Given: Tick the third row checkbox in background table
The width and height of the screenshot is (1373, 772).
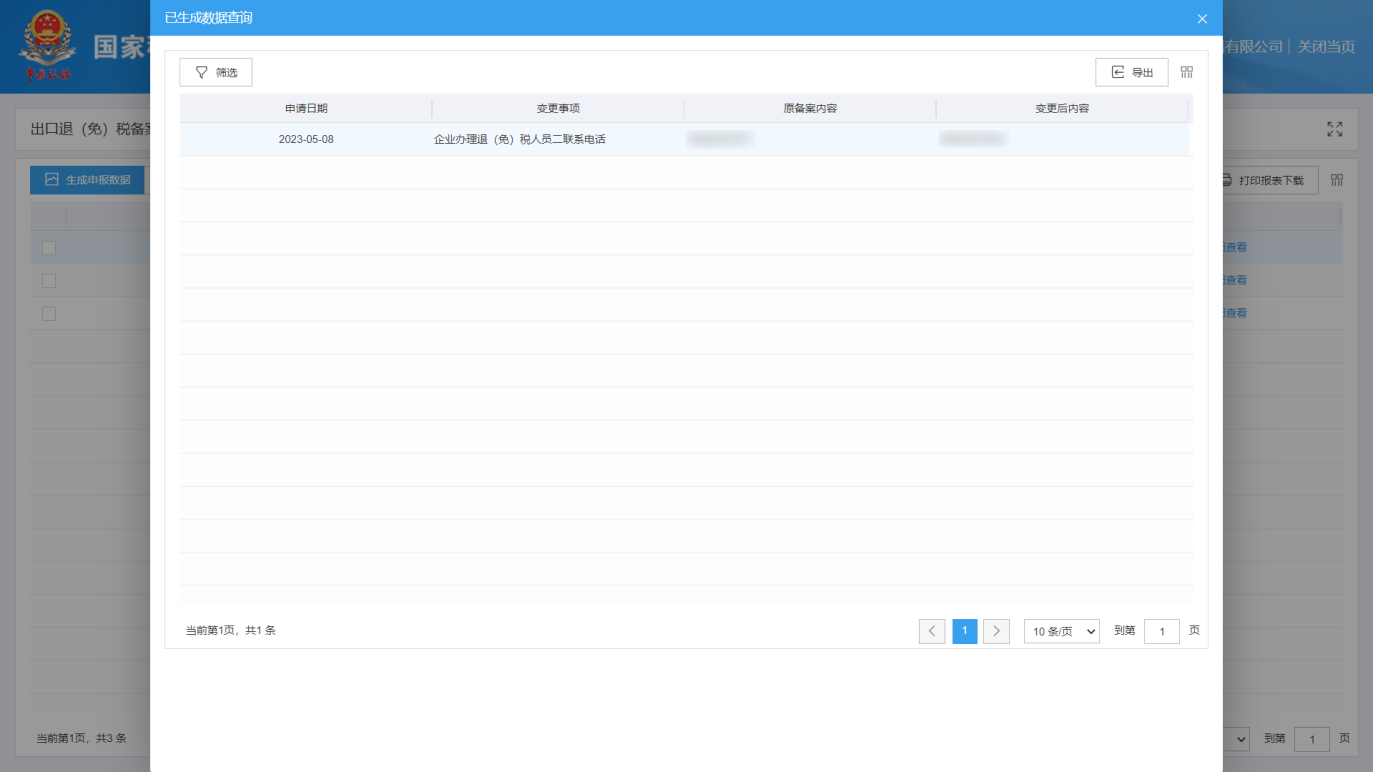Looking at the screenshot, I should coord(48,314).
